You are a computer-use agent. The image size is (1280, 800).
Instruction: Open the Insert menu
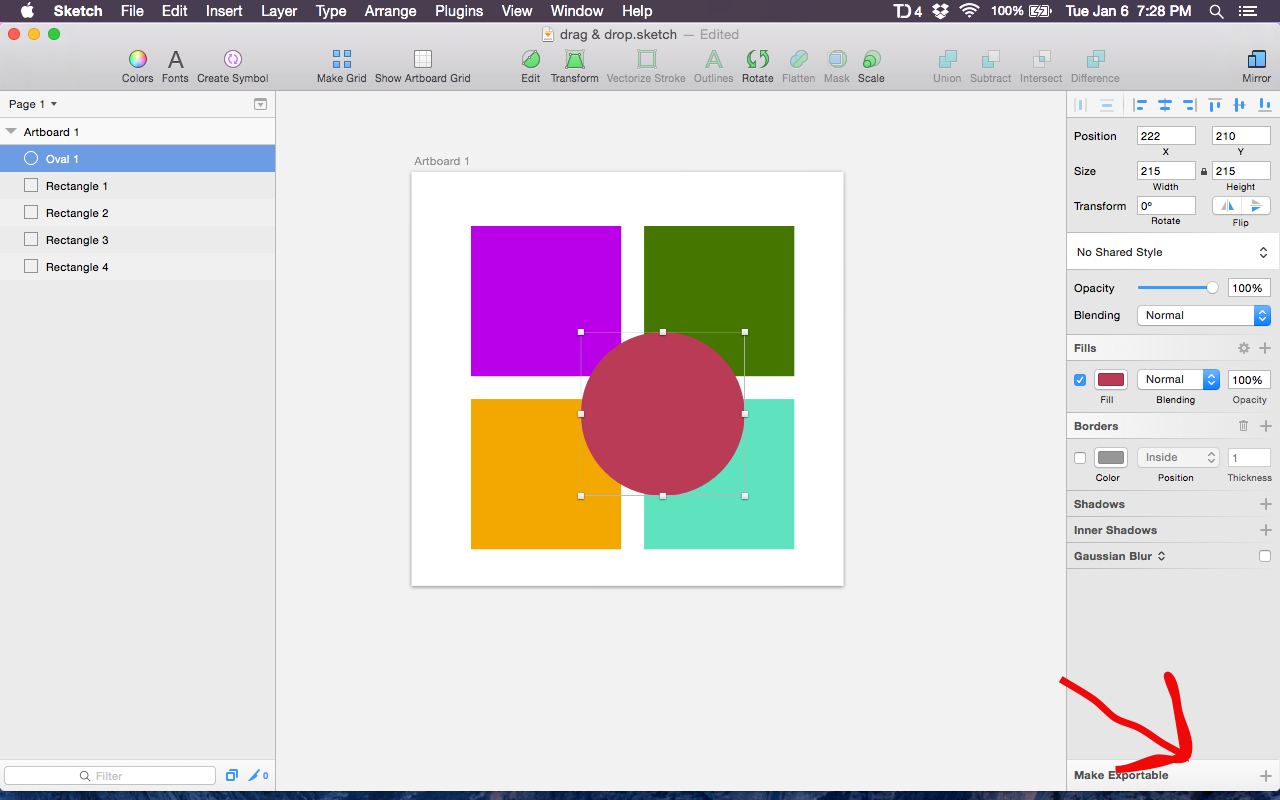click(224, 11)
